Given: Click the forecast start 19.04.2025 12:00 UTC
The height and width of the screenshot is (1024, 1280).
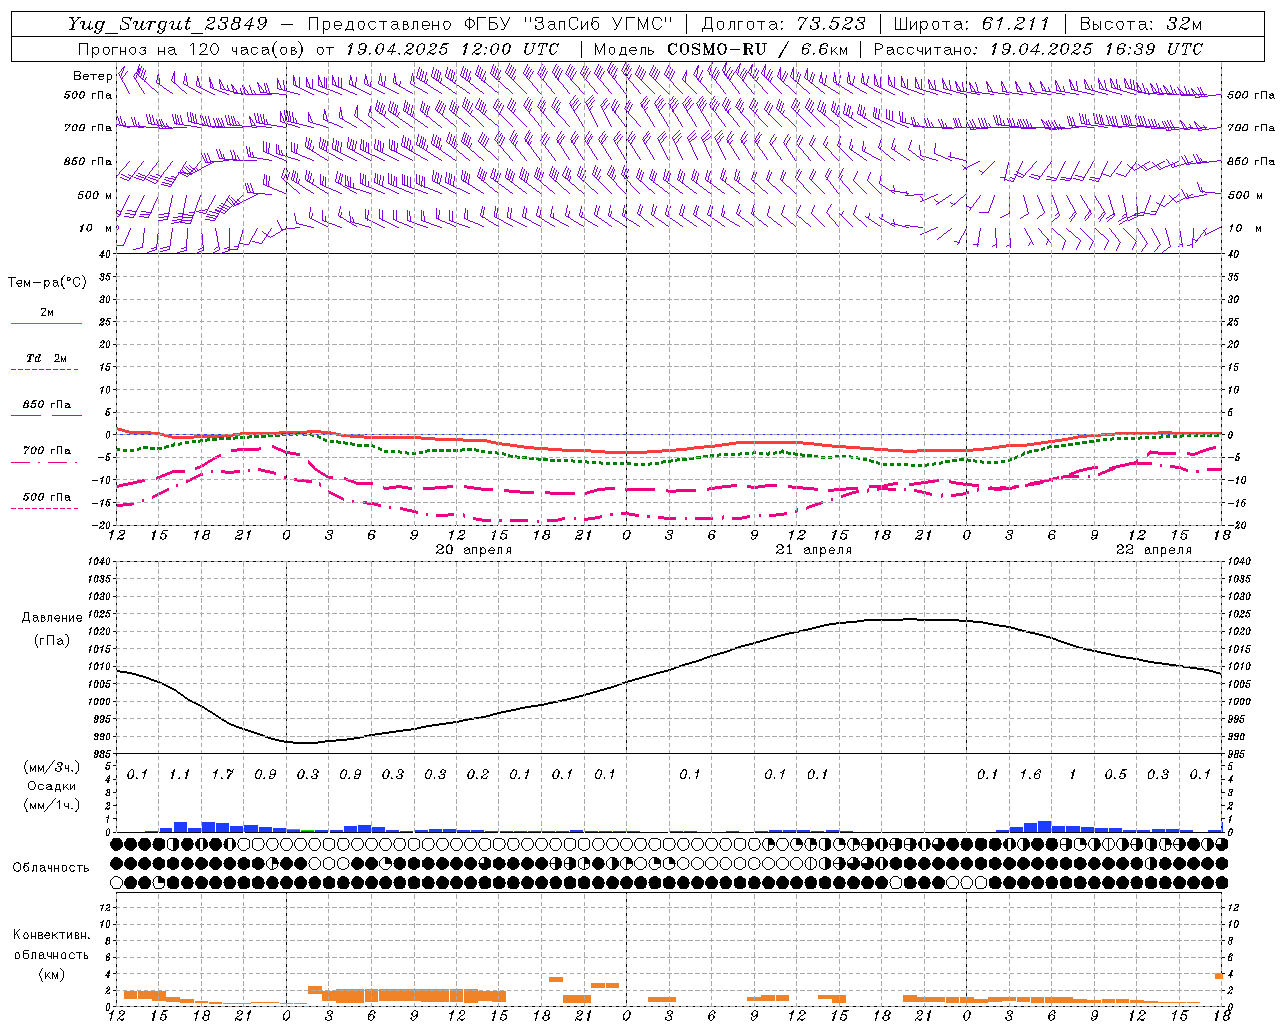Looking at the screenshot, I should (452, 49).
